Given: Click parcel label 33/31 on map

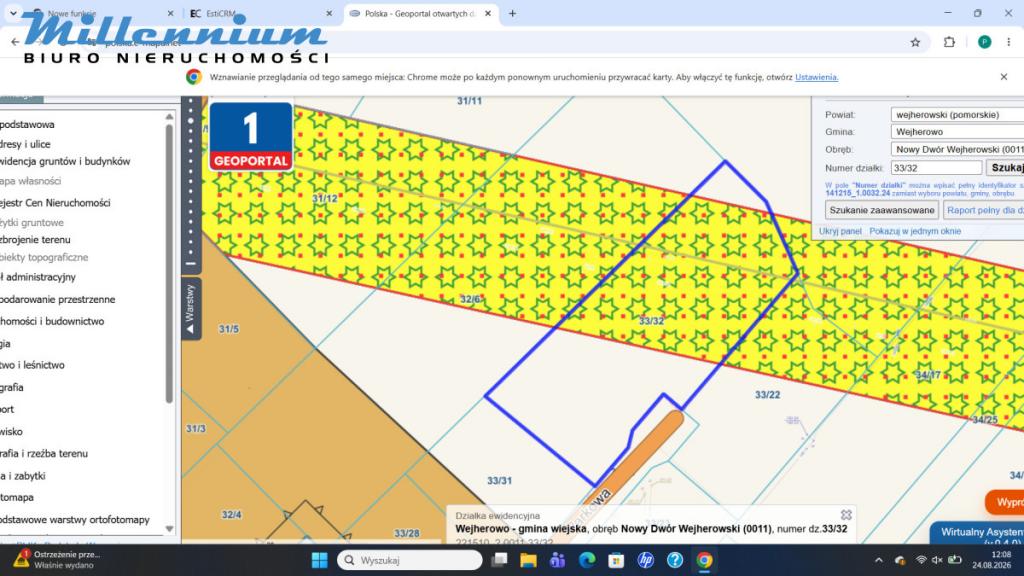Looking at the screenshot, I should tap(500, 481).
